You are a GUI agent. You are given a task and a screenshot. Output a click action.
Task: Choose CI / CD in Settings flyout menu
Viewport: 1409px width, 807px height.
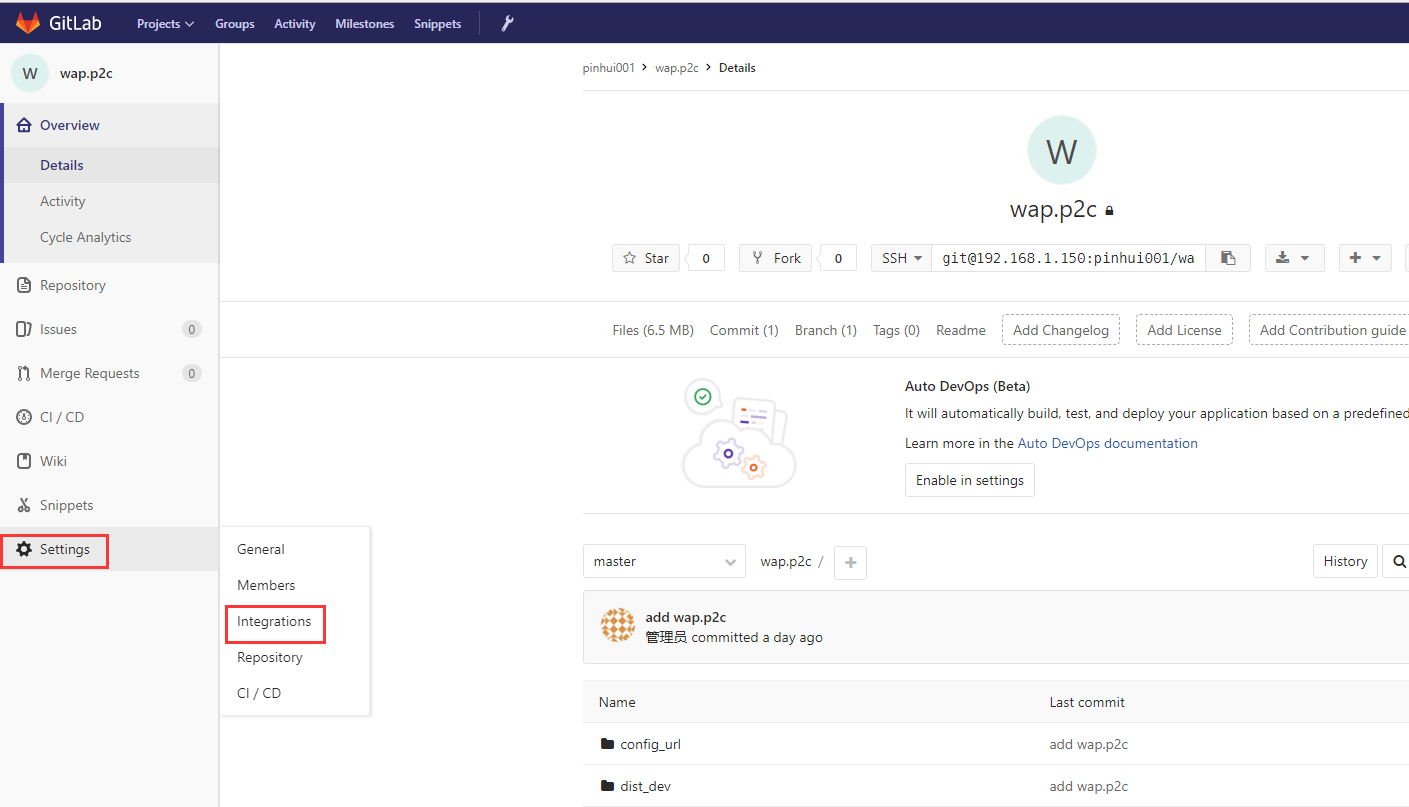[259, 693]
